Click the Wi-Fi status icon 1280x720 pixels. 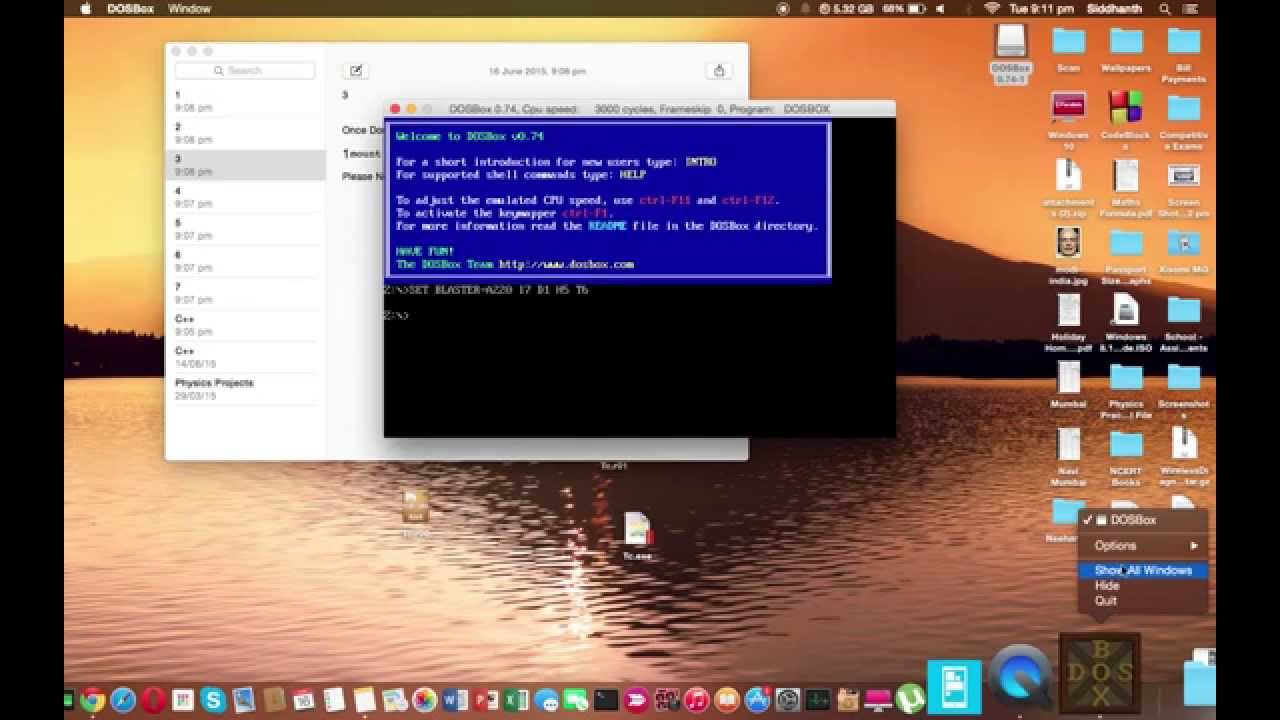[992, 8]
